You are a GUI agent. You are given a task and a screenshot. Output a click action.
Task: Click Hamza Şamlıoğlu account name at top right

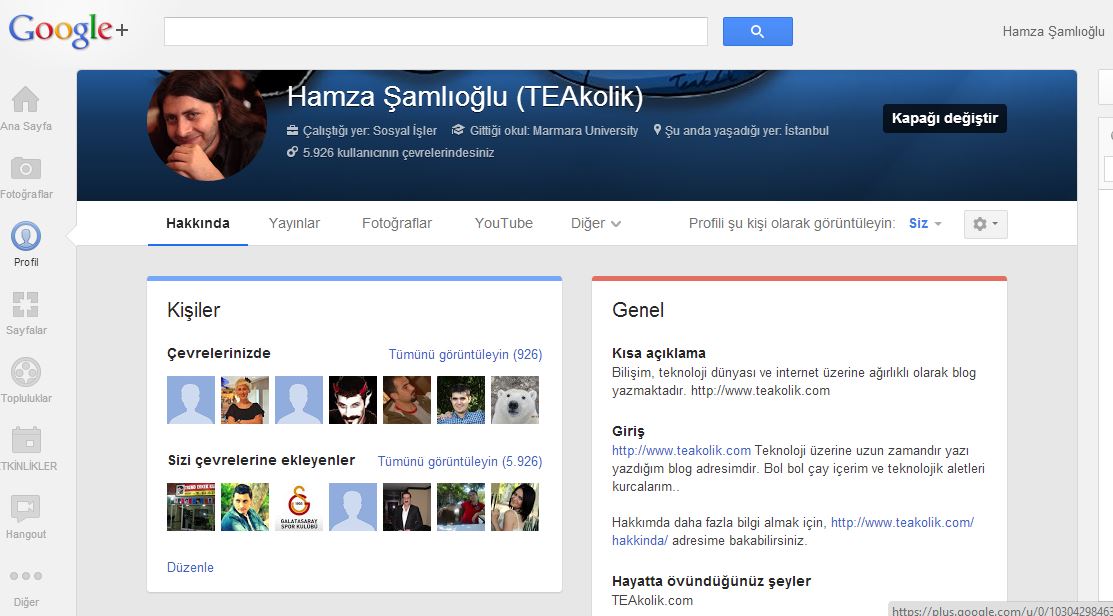click(1053, 31)
